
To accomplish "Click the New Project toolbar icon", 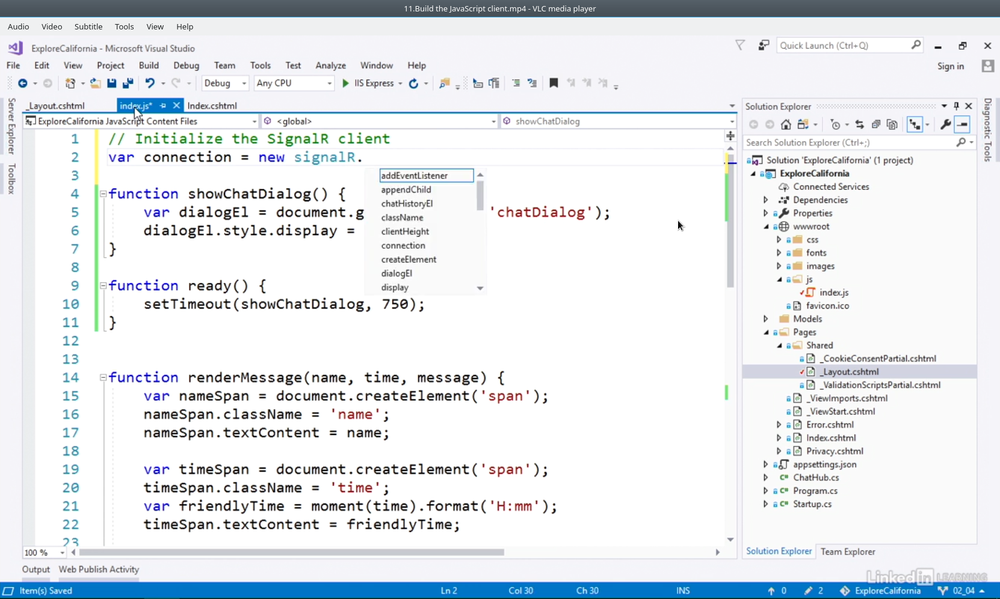I will (x=70, y=84).
